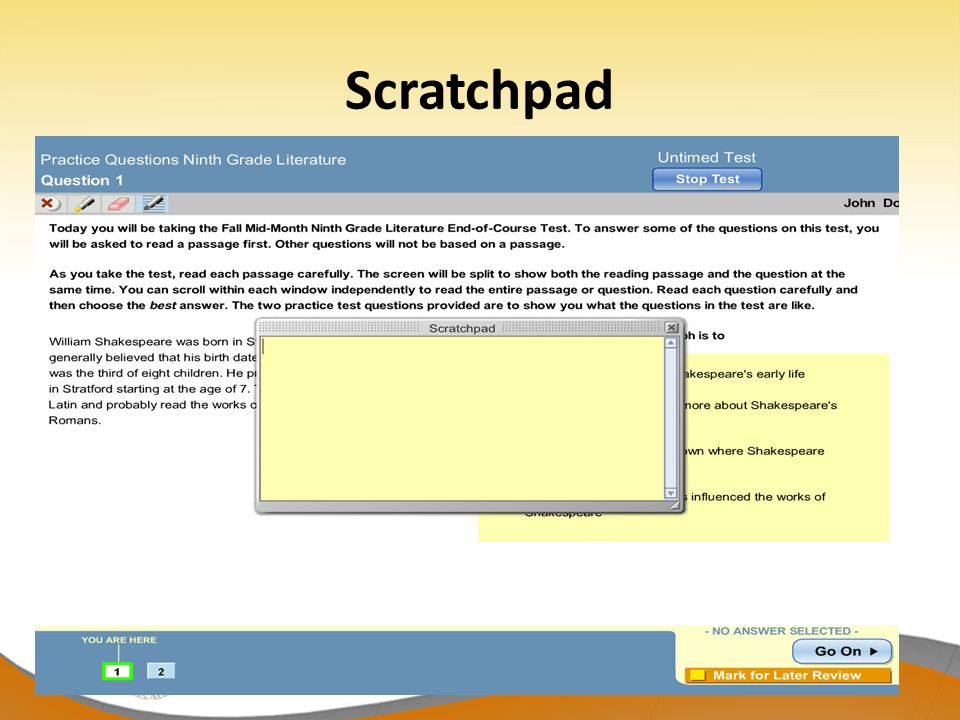
Task: Click 'Practice Questions Ninth Grade Literature' title
Action: tap(193, 160)
